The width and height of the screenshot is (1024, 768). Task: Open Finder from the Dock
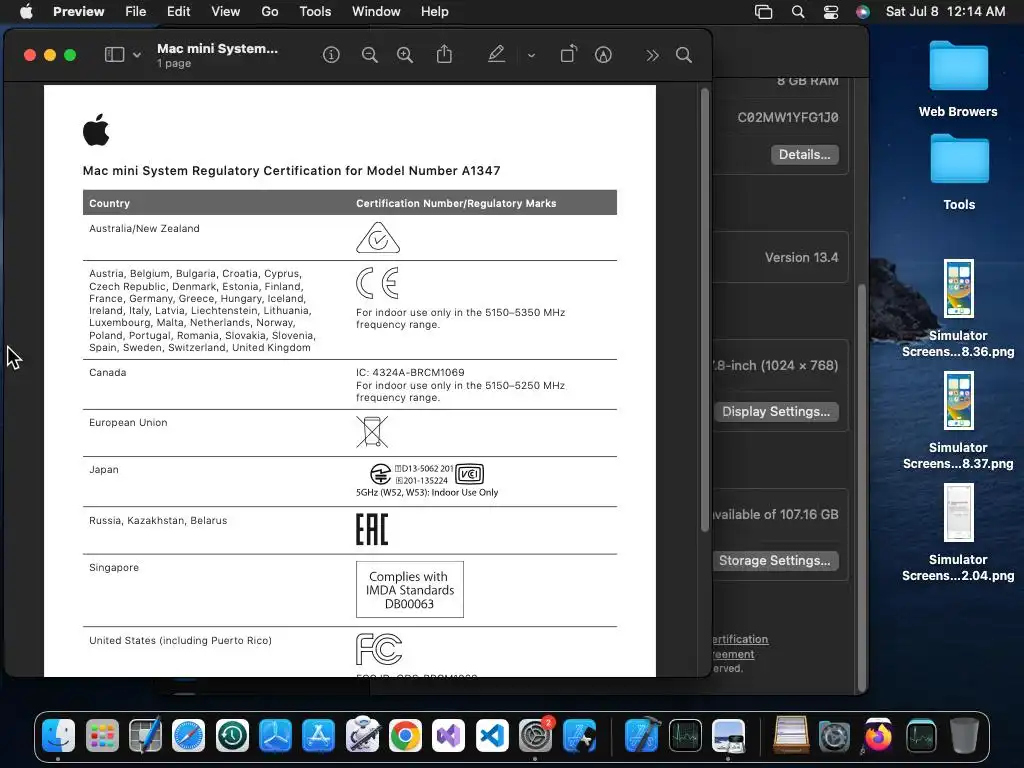click(59, 736)
